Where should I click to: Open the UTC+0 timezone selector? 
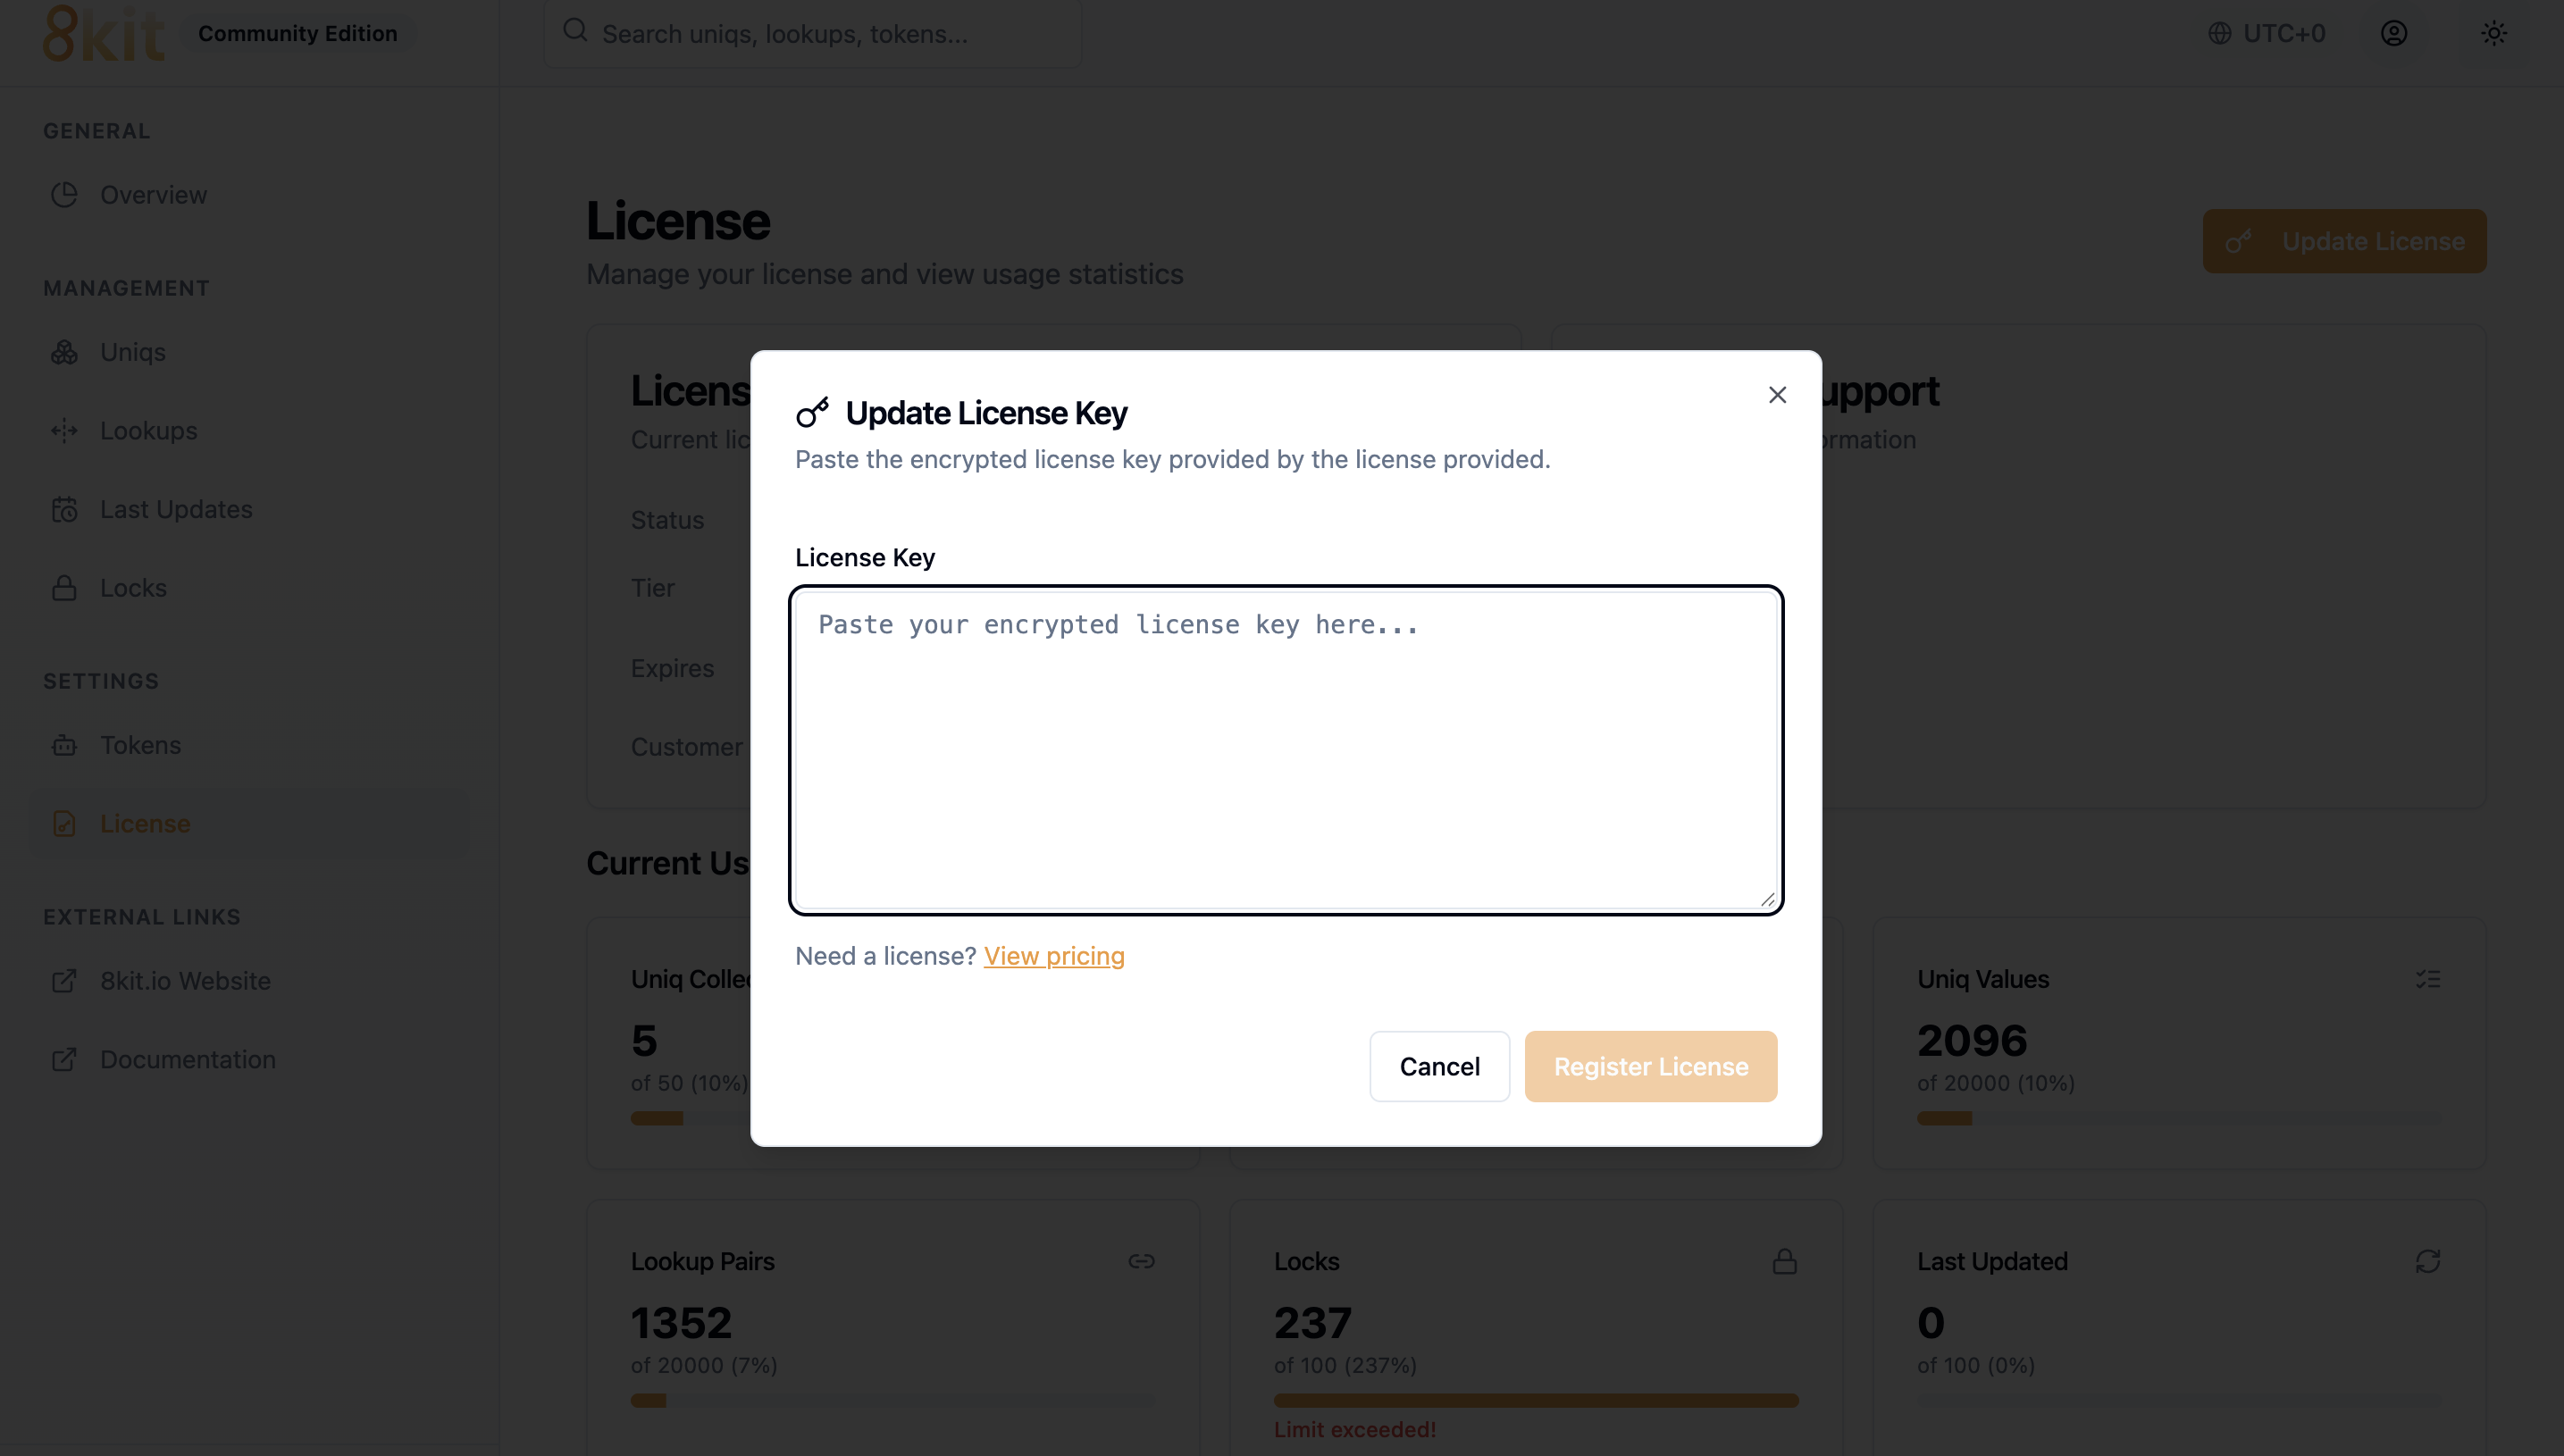point(2267,33)
